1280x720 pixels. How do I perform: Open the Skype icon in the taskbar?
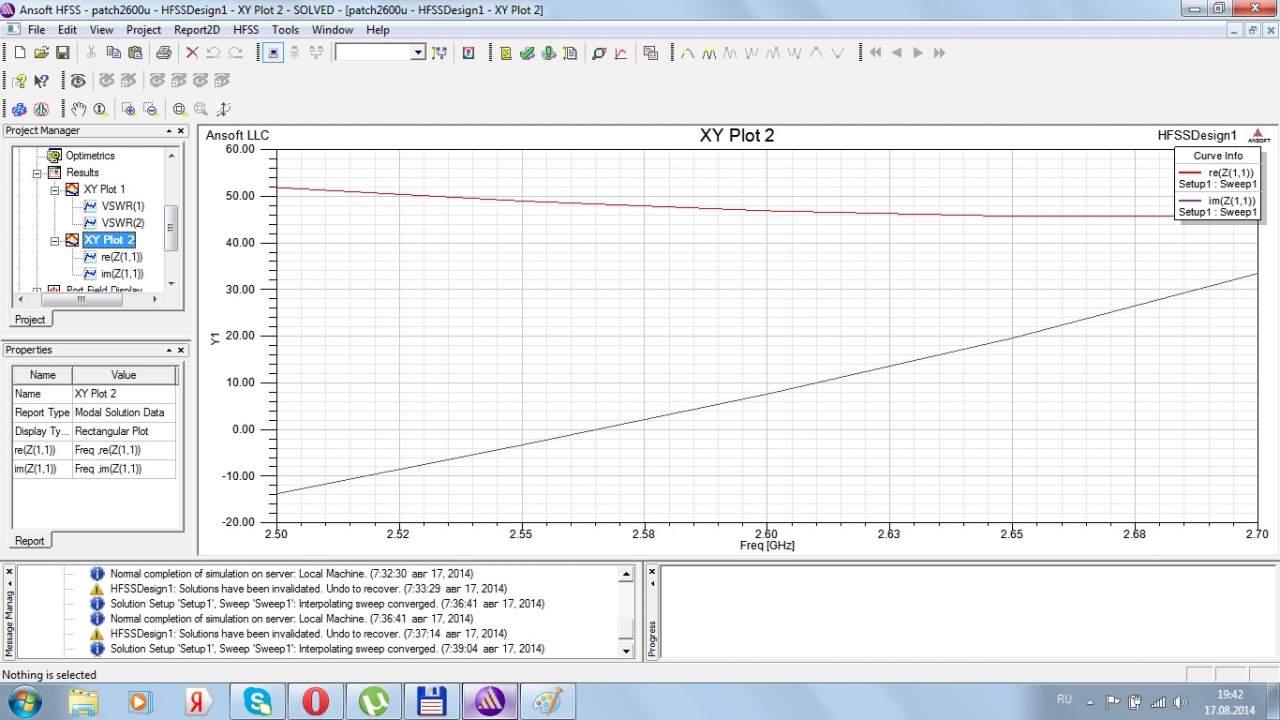[258, 701]
